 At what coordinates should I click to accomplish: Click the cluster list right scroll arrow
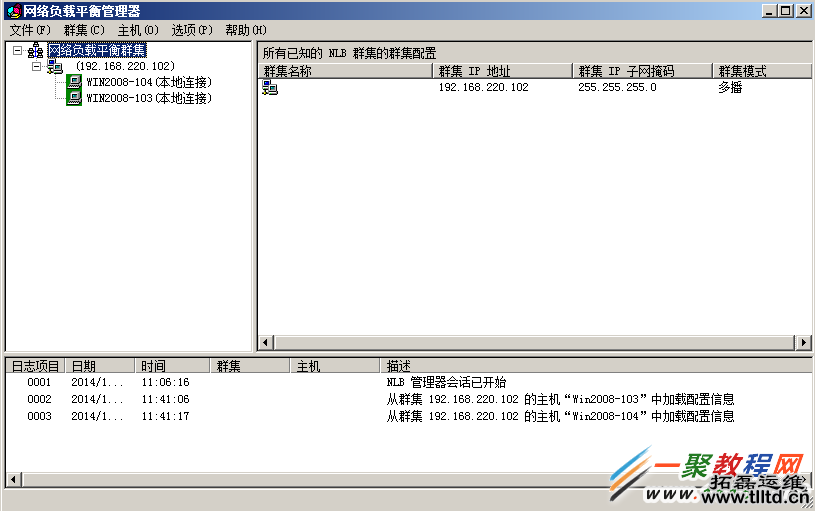pos(804,343)
